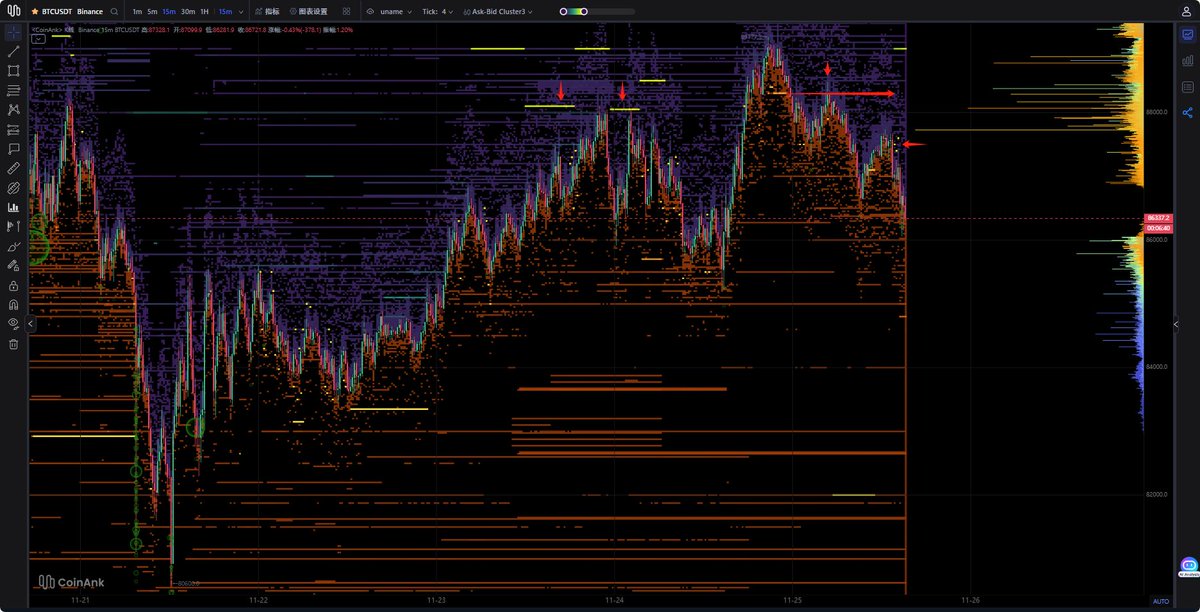1200x612 pixels.
Task: Expand the right side panel arrow
Action: [1175, 324]
